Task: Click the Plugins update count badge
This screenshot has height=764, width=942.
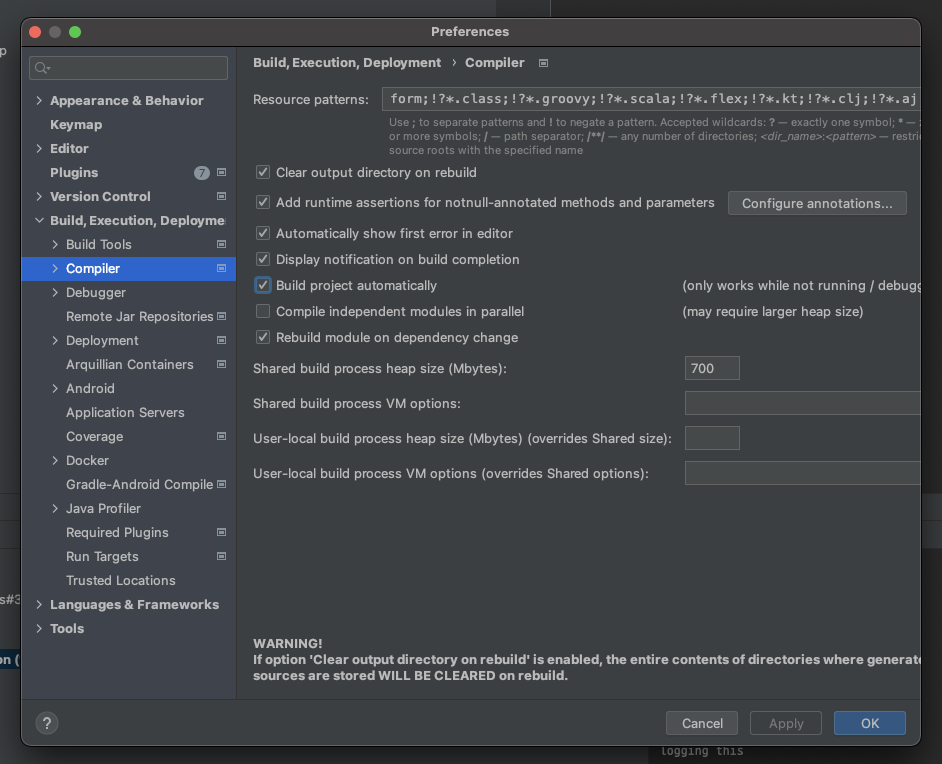Action: click(202, 173)
